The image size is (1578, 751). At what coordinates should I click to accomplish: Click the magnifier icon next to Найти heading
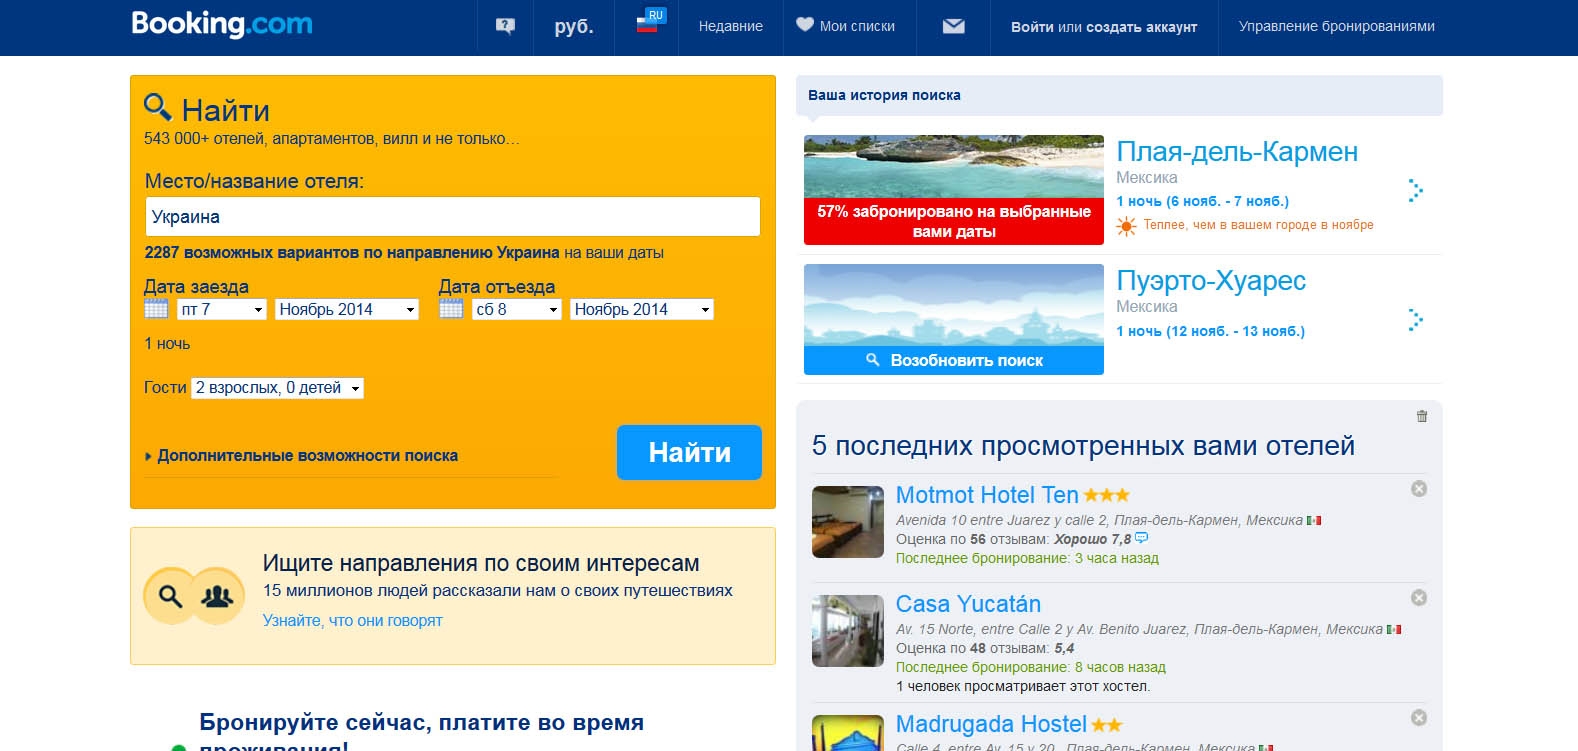pyautogui.click(x=158, y=107)
